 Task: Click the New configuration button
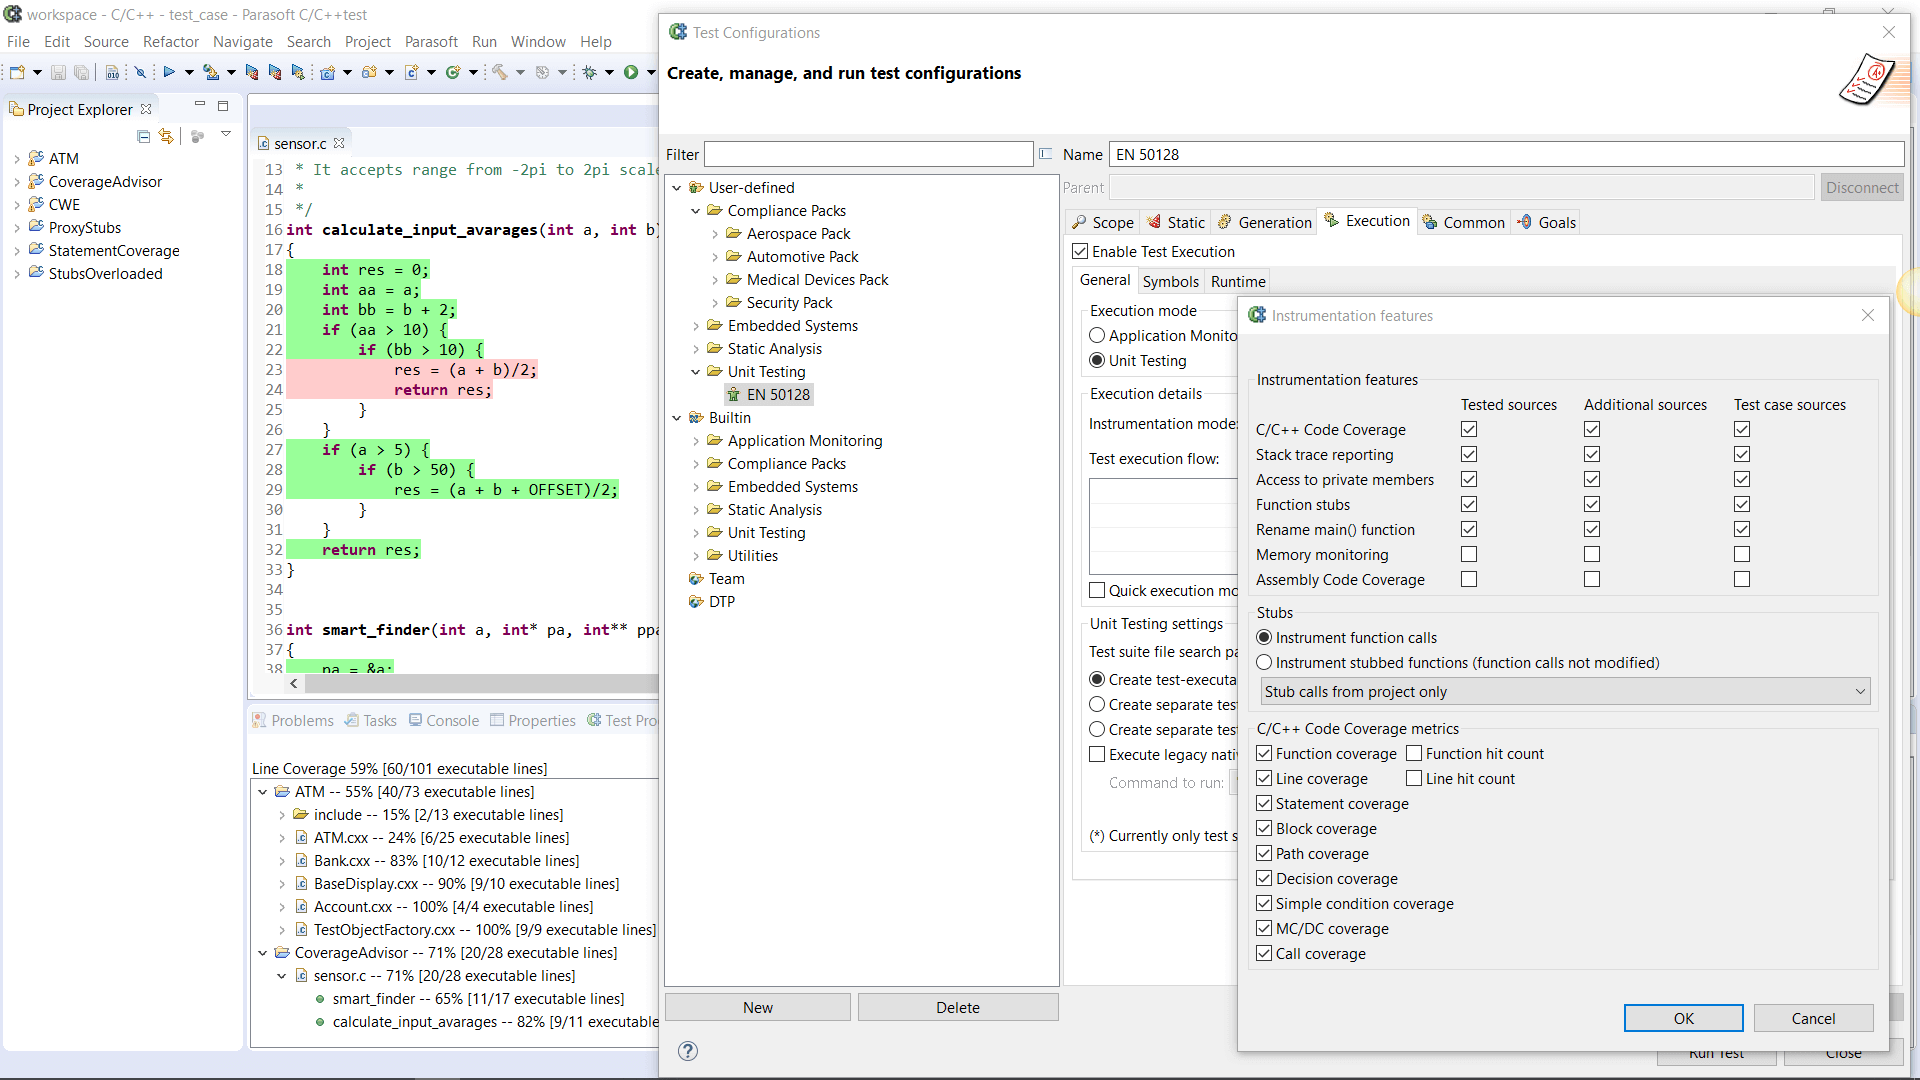758,1007
